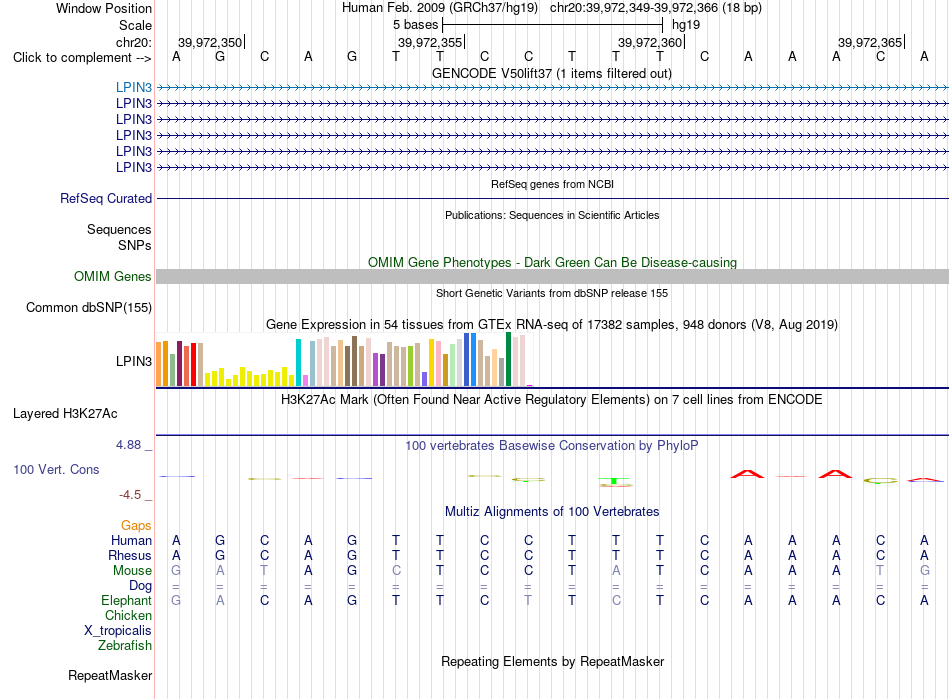The width and height of the screenshot is (950, 699).
Task: Click the light-blue LPIN3 transcript label
Action: point(133,88)
